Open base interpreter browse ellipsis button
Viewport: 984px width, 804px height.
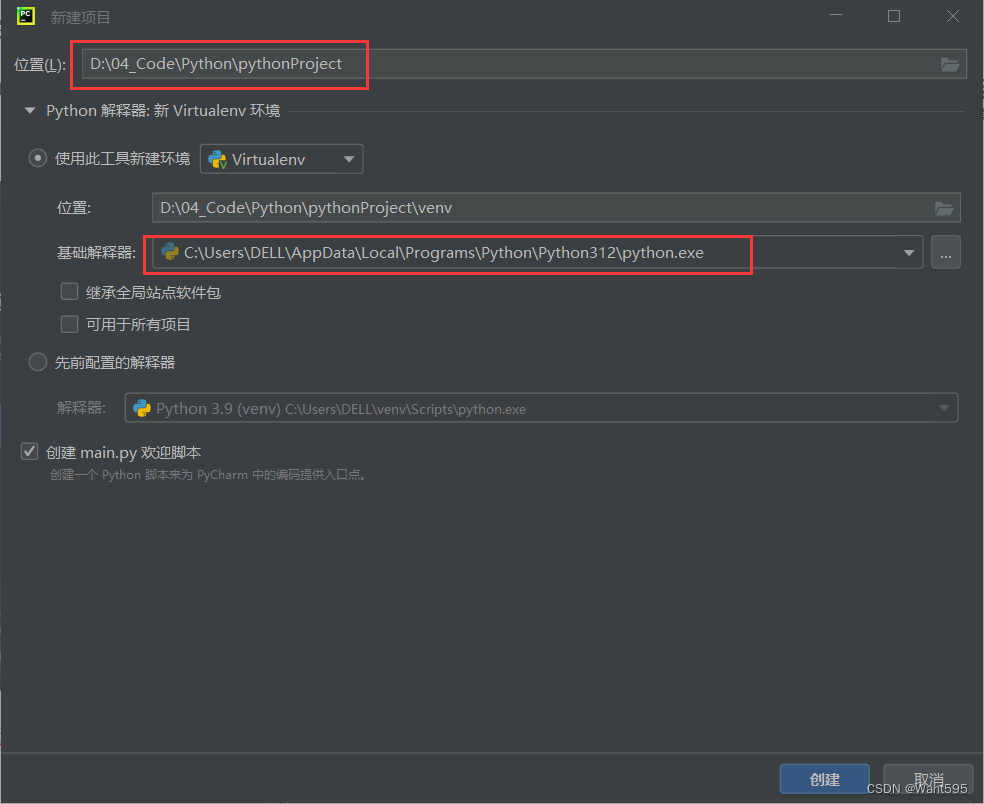[946, 252]
